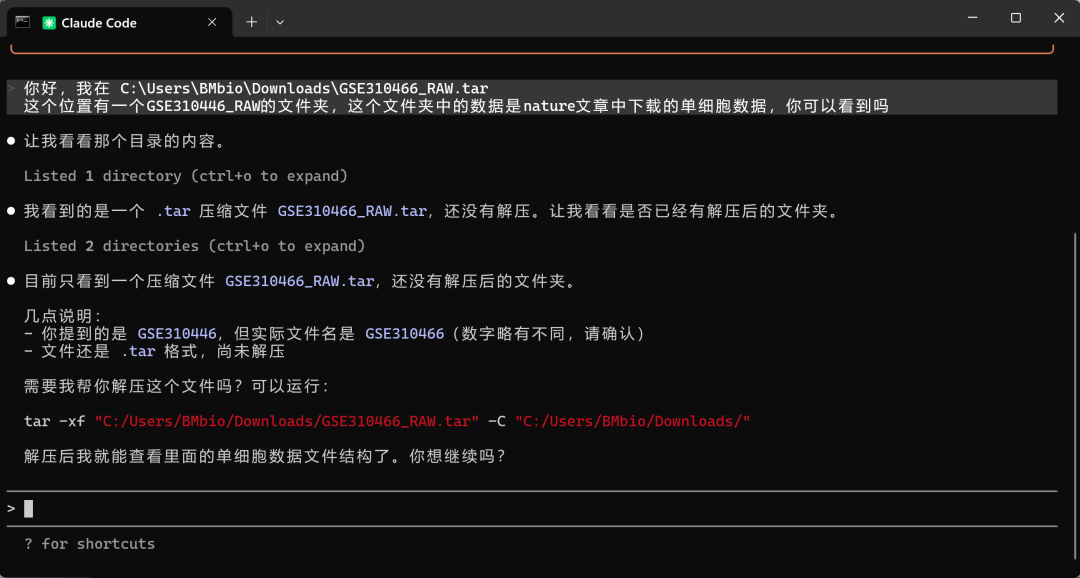This screenshot has height=578, width=1080.
Task: Click the red source path GSE310466_RAW.tar string
Action: (287, 421)
